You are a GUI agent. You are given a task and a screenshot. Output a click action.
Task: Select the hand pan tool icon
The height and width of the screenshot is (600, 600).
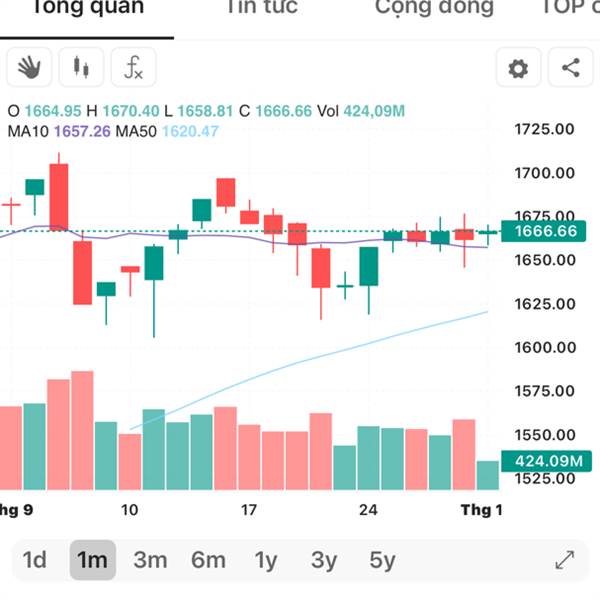click(x=29, y=68)
